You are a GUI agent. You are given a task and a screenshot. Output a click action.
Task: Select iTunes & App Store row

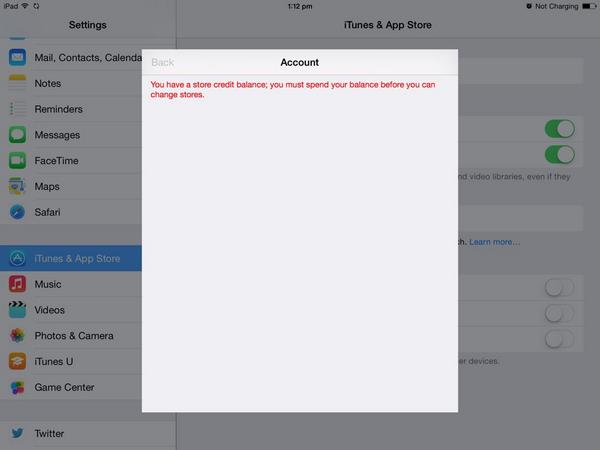(x=71, y=258)
